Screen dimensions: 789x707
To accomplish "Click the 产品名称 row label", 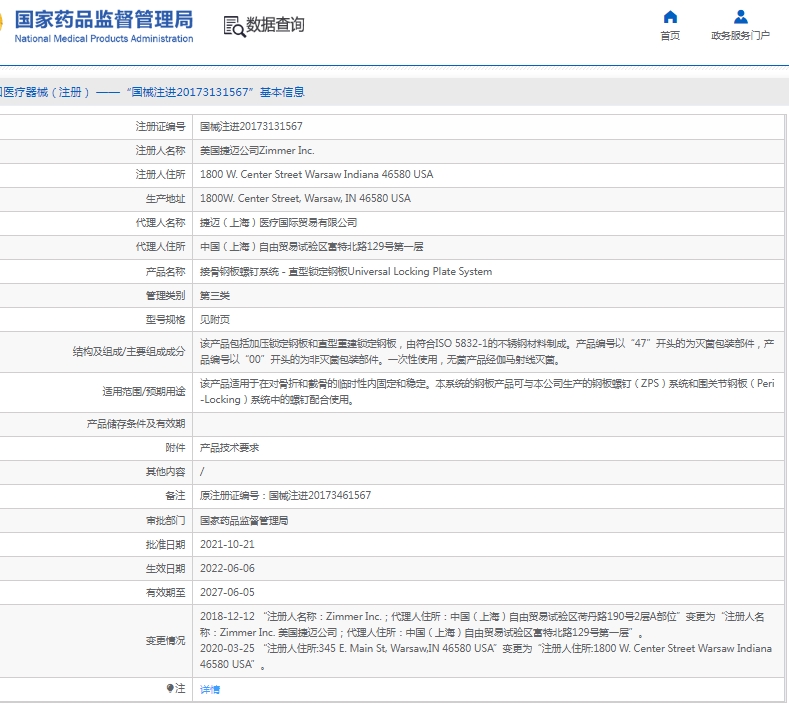I will [166, 272].
